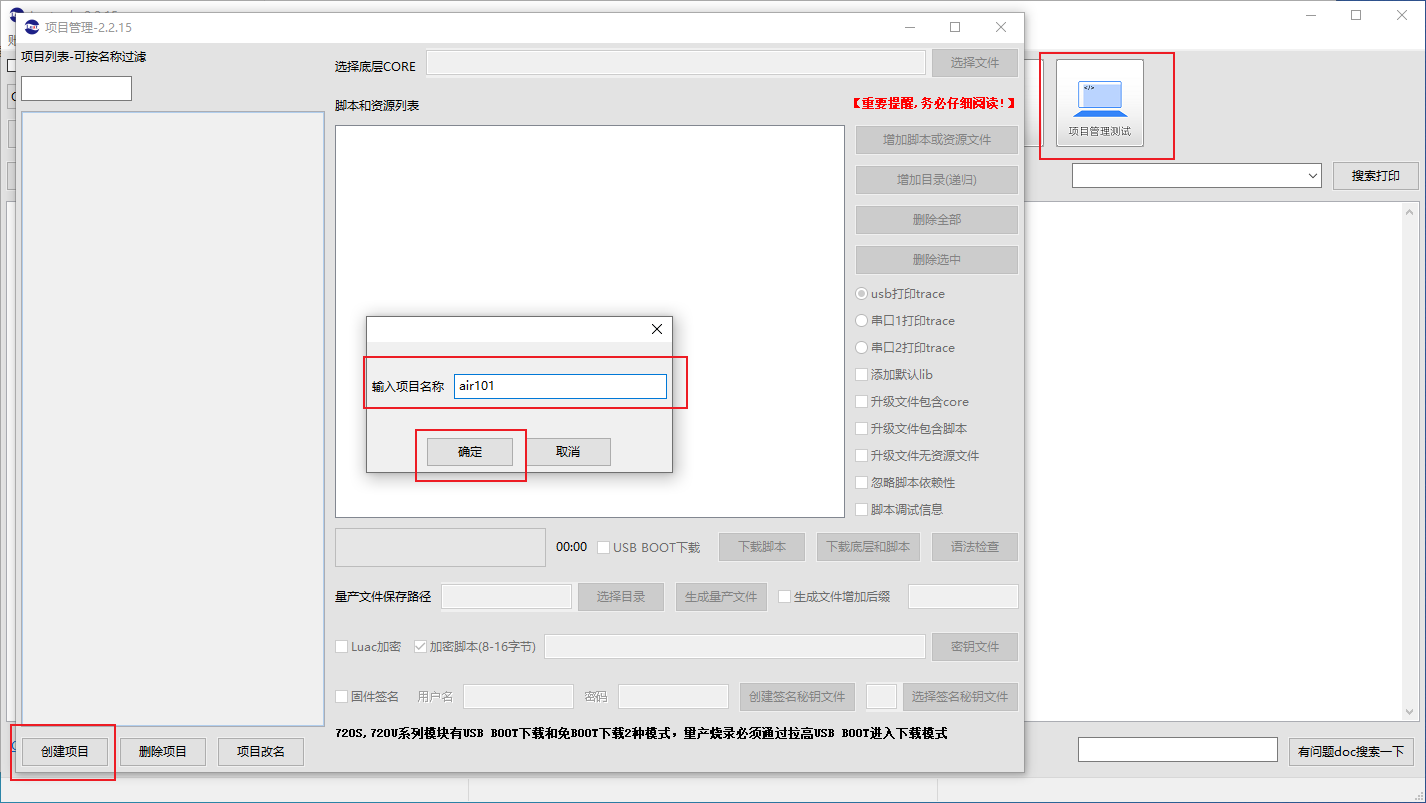Click the 搜索打印 button

(1375, 176)
